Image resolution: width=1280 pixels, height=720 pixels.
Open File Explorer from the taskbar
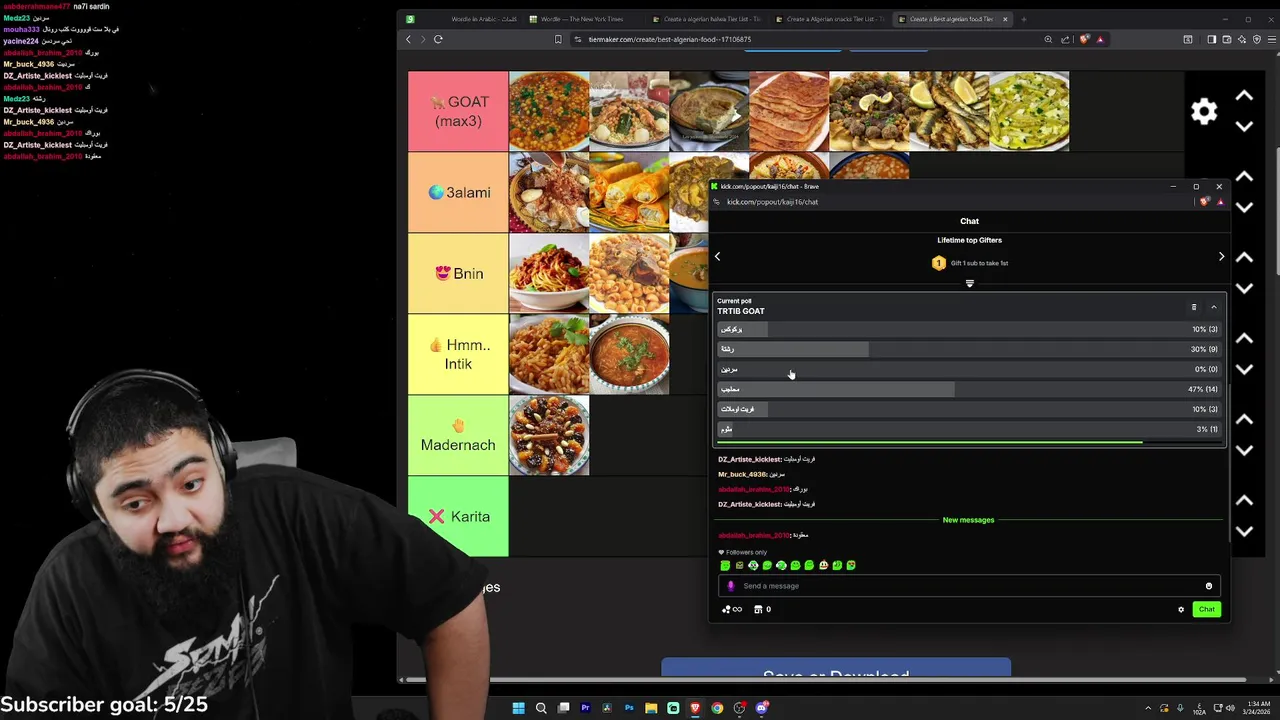651,708
